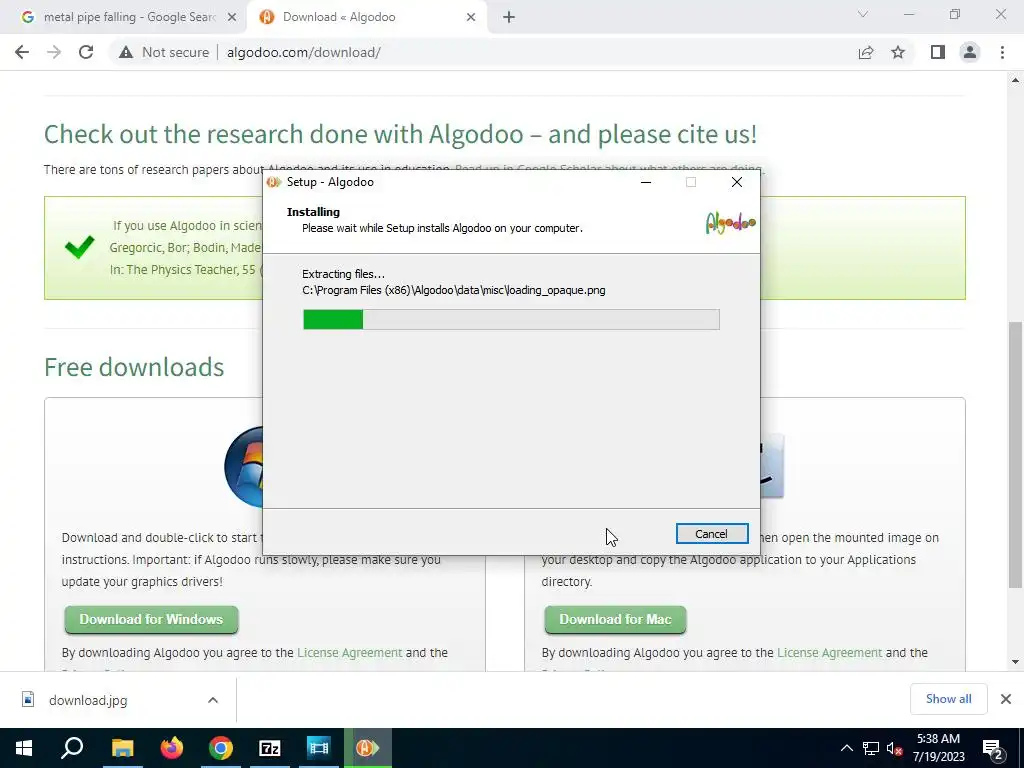Image resolution: width=1024 pixels, height=768 pixels.
Task: Close the Algodoo Setup window
Action: [x=737, y=182]
